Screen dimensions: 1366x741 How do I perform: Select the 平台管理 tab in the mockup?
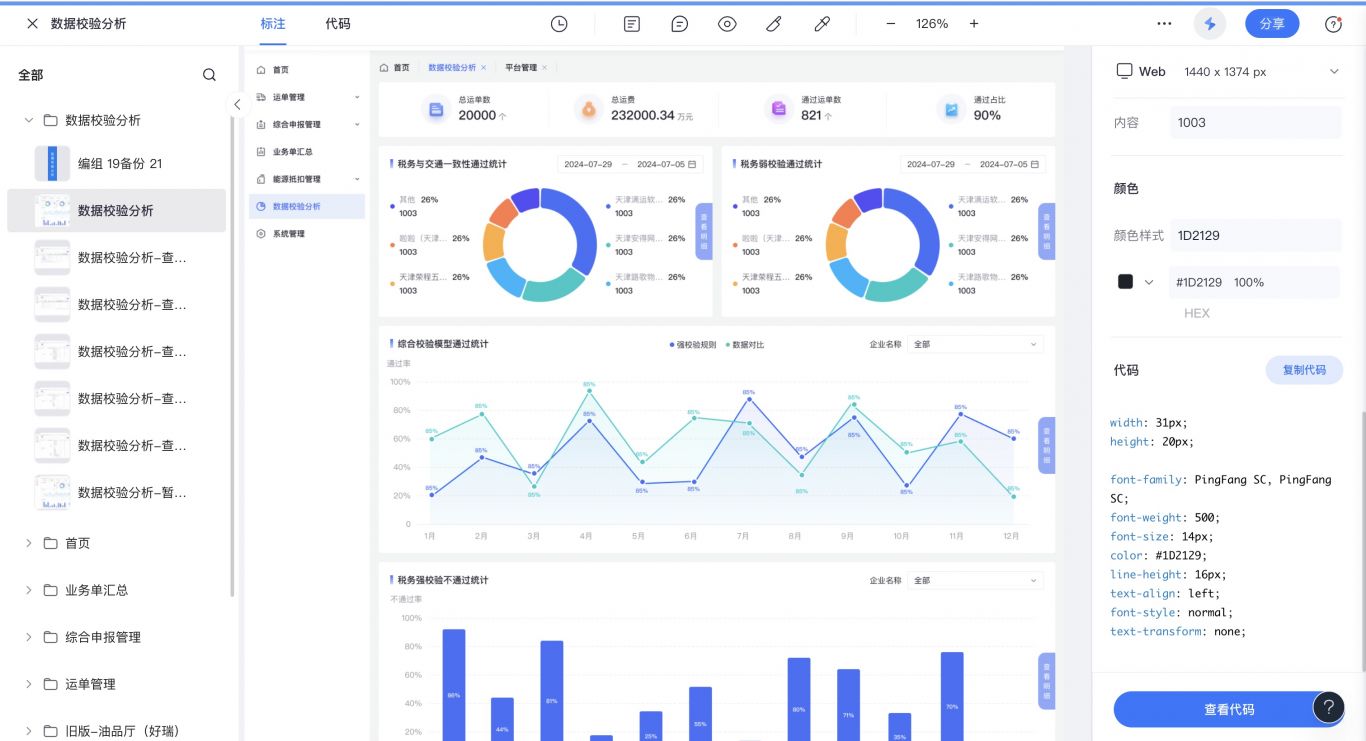pyautogui.click(x=521, y=68)
